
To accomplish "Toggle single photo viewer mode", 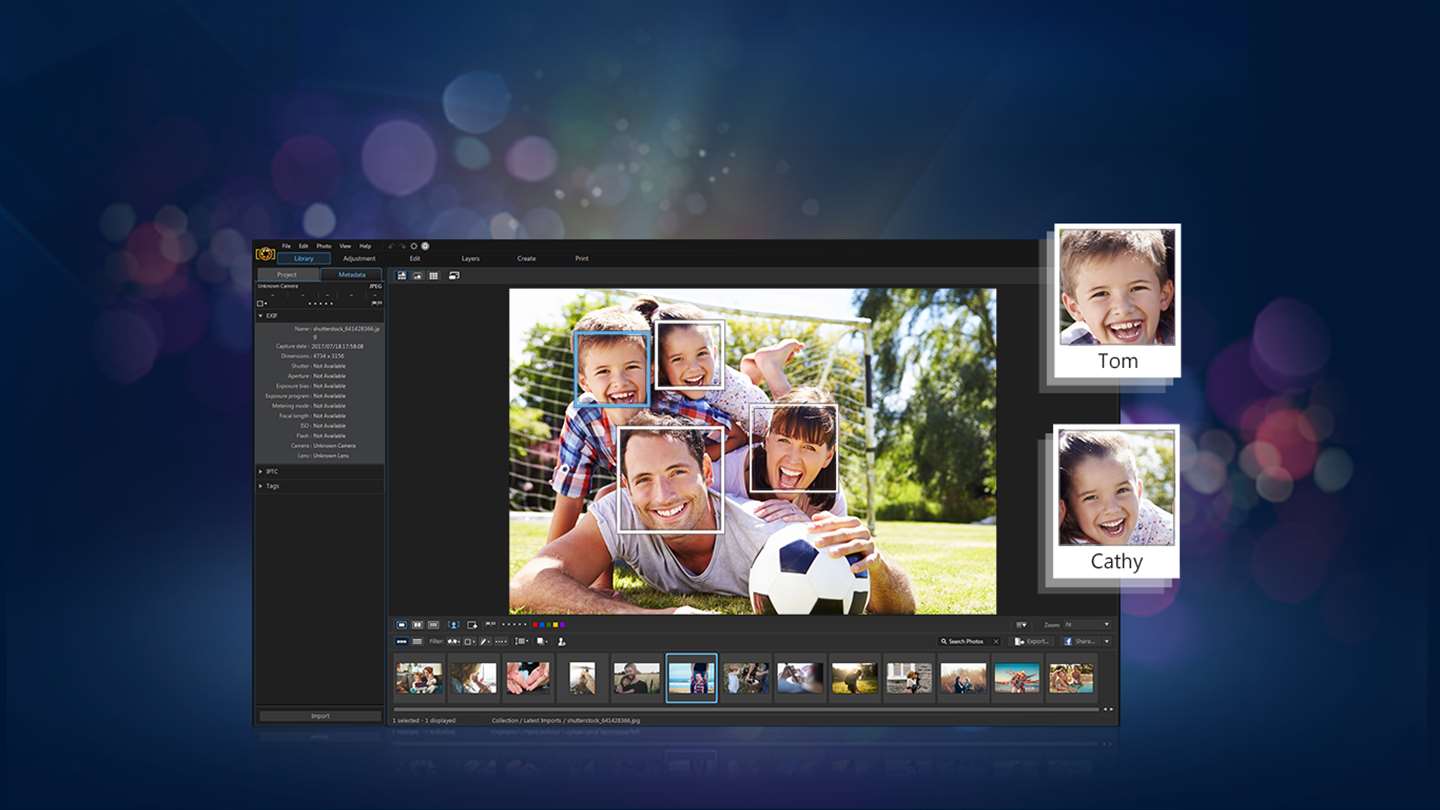I will (x=402, y=624).
